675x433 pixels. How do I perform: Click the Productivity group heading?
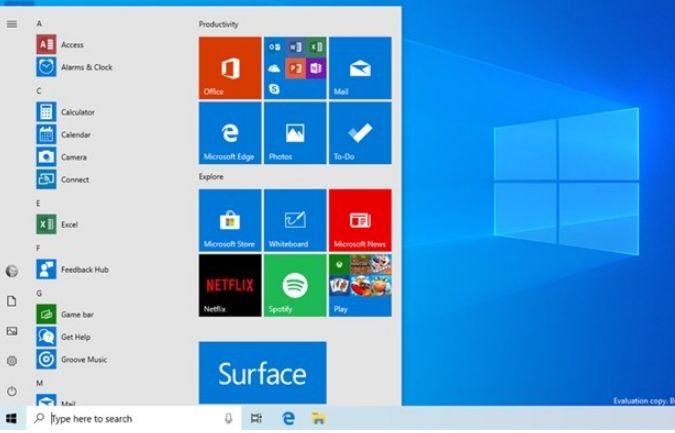tap(218, 24)
